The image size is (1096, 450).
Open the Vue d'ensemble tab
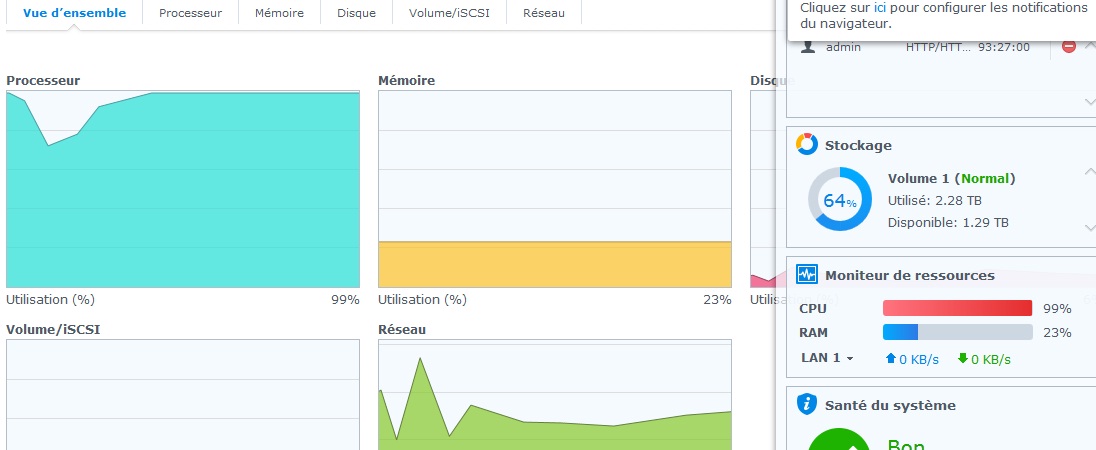74,13
